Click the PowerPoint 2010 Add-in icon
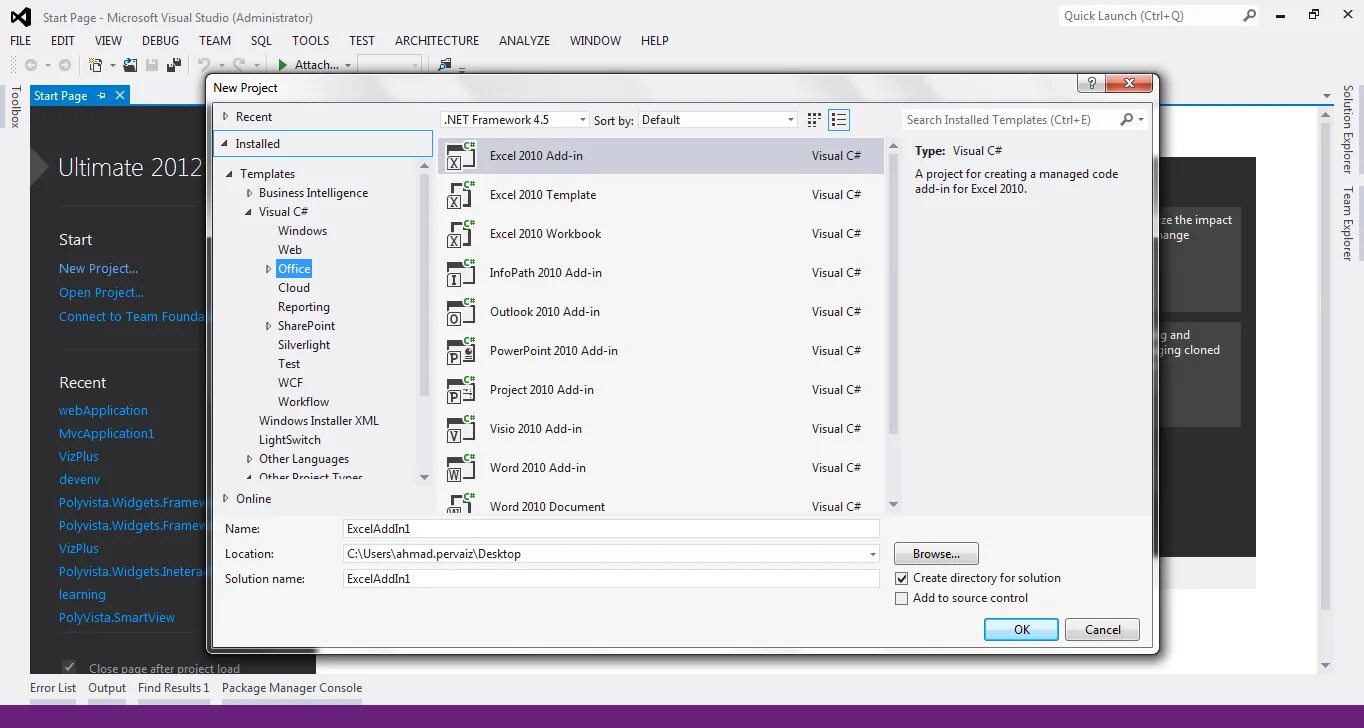 [461, 351]
